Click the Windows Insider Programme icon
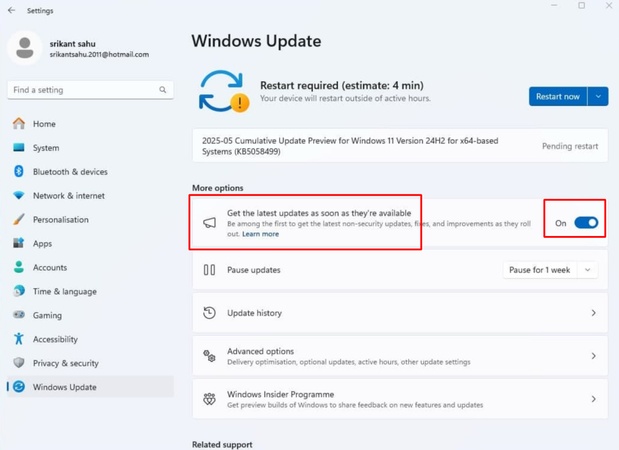The height and width of the screenshot is (450, 619). (x=210, y=399)
